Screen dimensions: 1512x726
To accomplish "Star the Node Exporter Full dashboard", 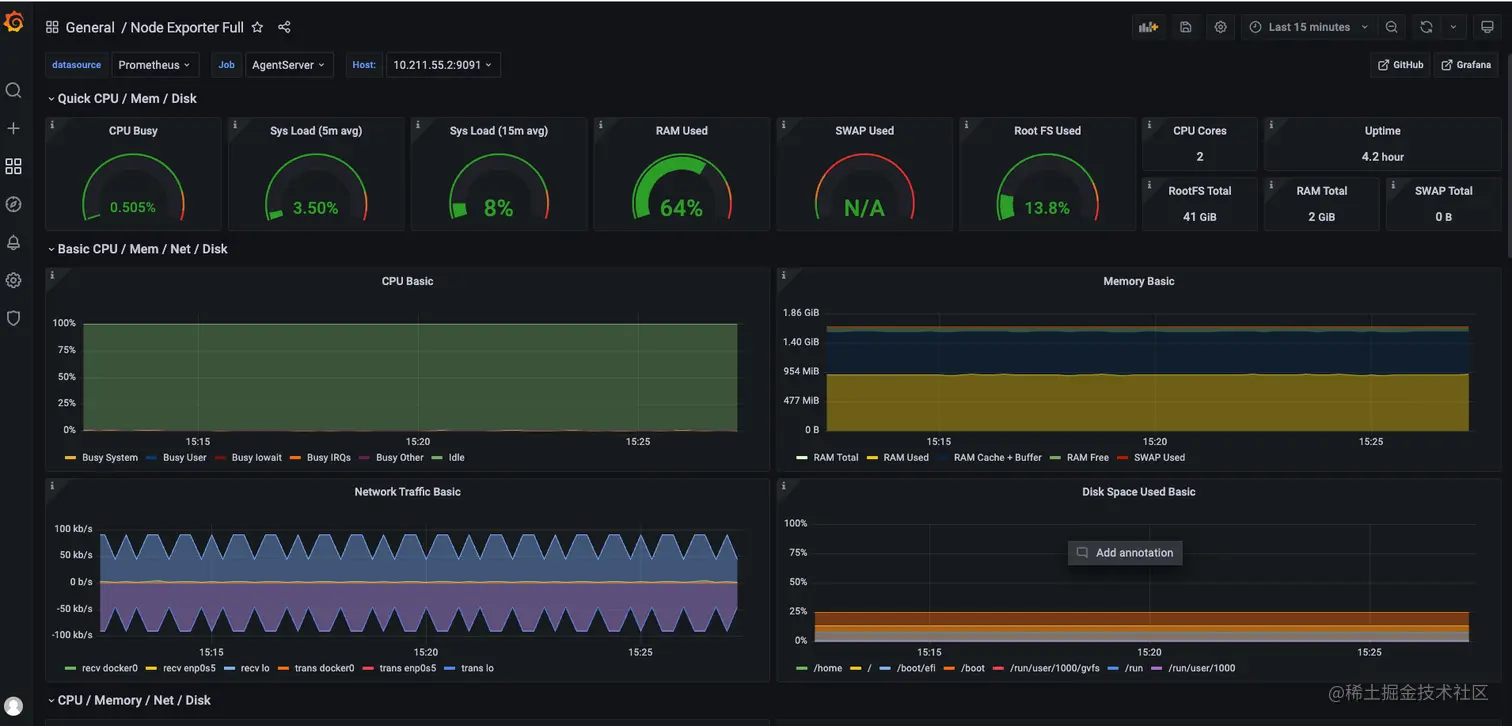I will [x=257, y=27].
